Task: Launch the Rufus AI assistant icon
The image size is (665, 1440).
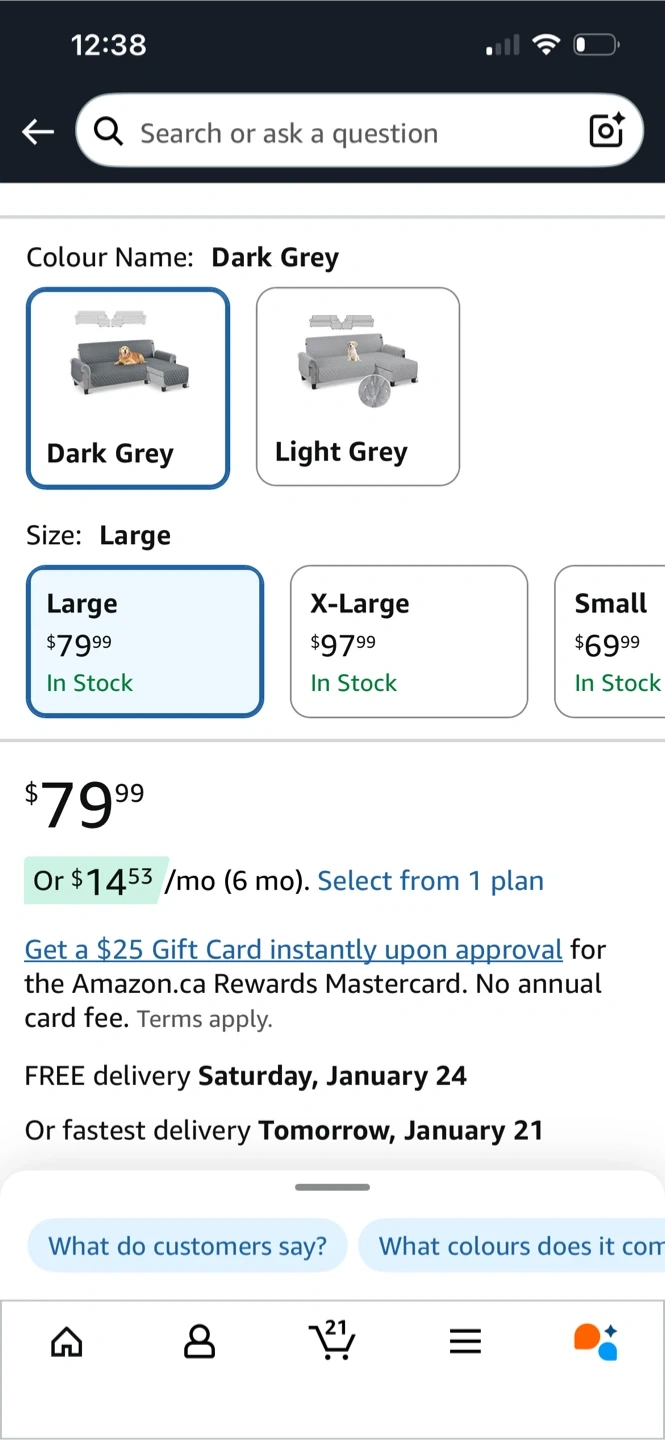Action: pyautogui.click(x=596, y=1341)
